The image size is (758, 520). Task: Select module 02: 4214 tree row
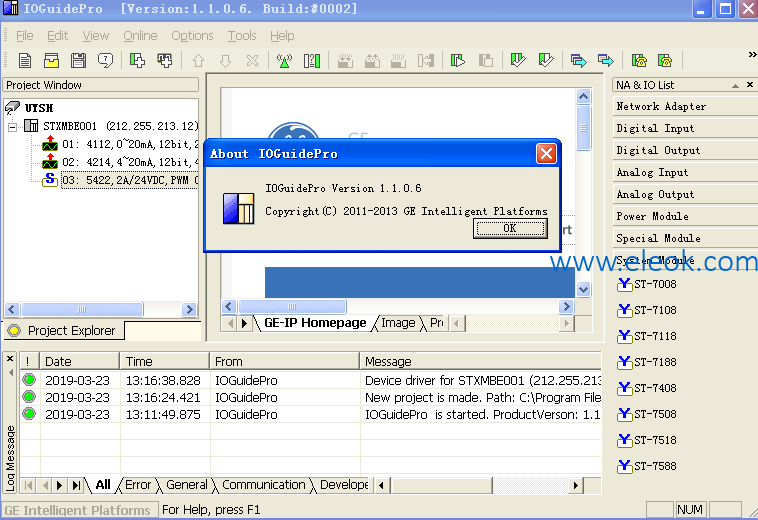[x=130, y=162]
